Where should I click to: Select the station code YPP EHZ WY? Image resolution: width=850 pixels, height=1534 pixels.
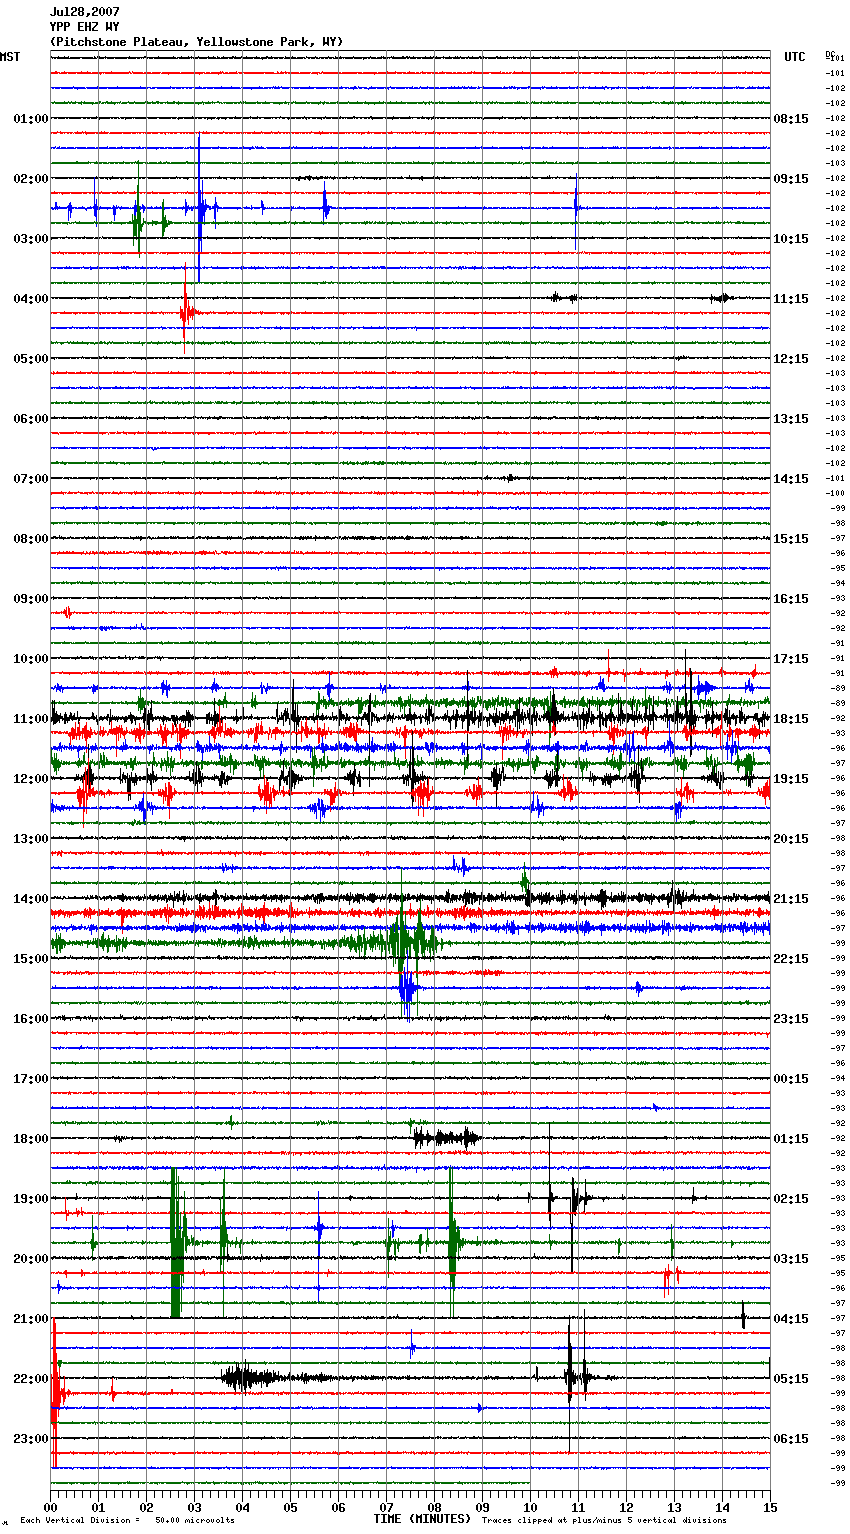(85, 27)
